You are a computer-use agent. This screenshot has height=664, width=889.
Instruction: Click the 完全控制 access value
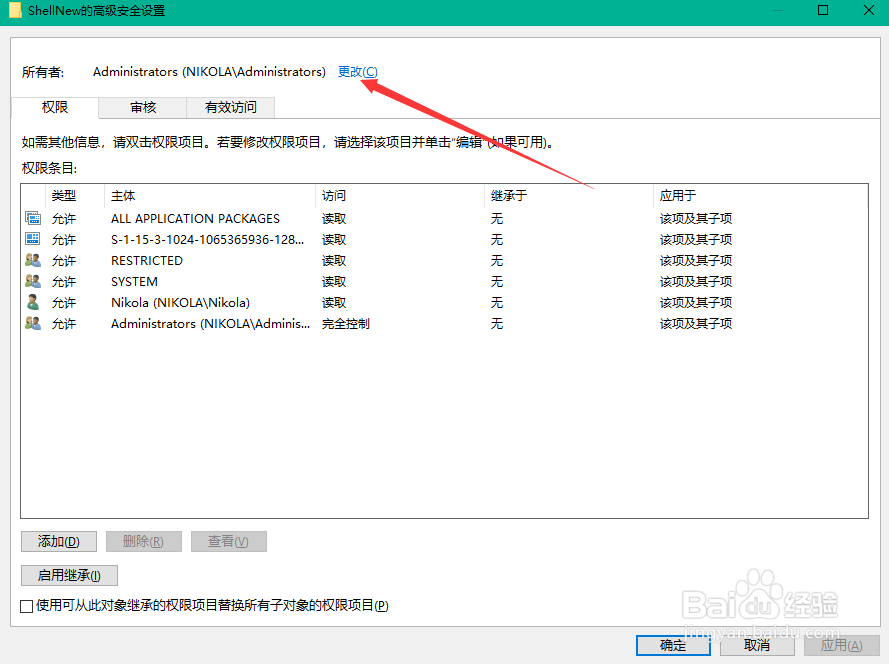point(346,323)
